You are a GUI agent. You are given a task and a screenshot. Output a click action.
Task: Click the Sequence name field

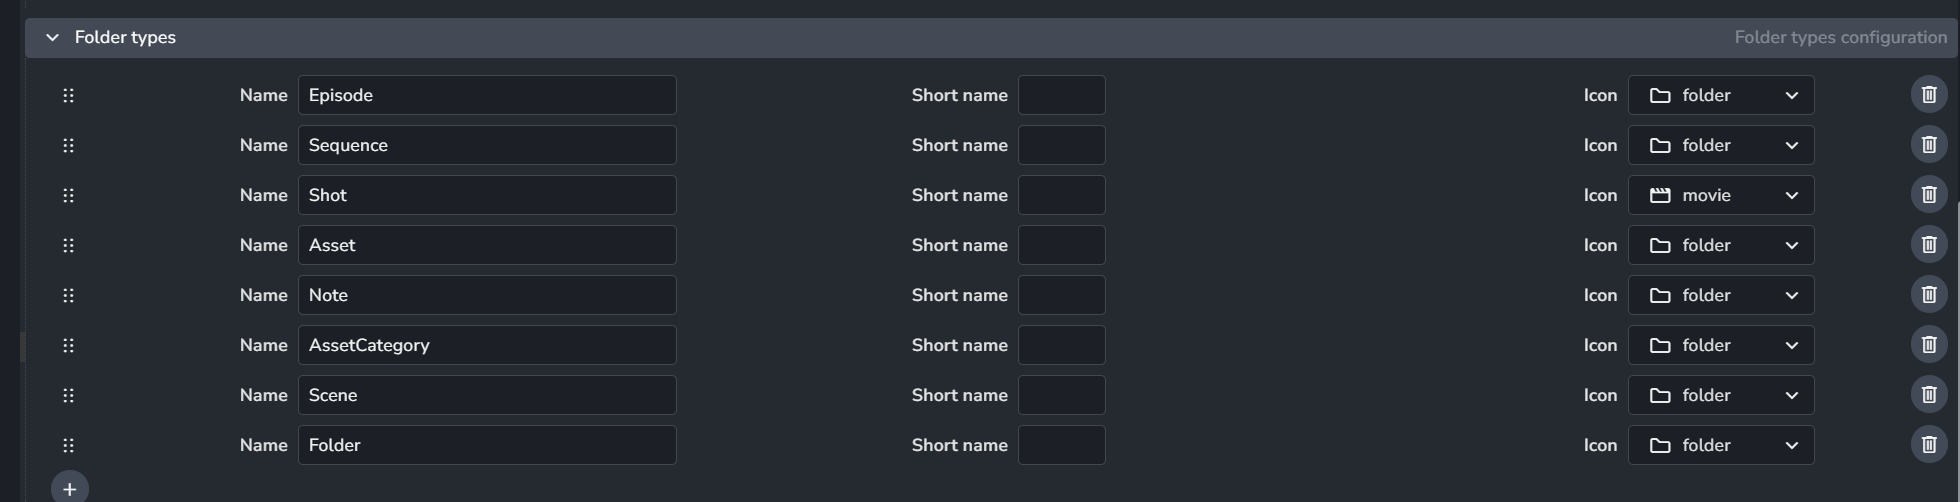click(x=487, y=145)
